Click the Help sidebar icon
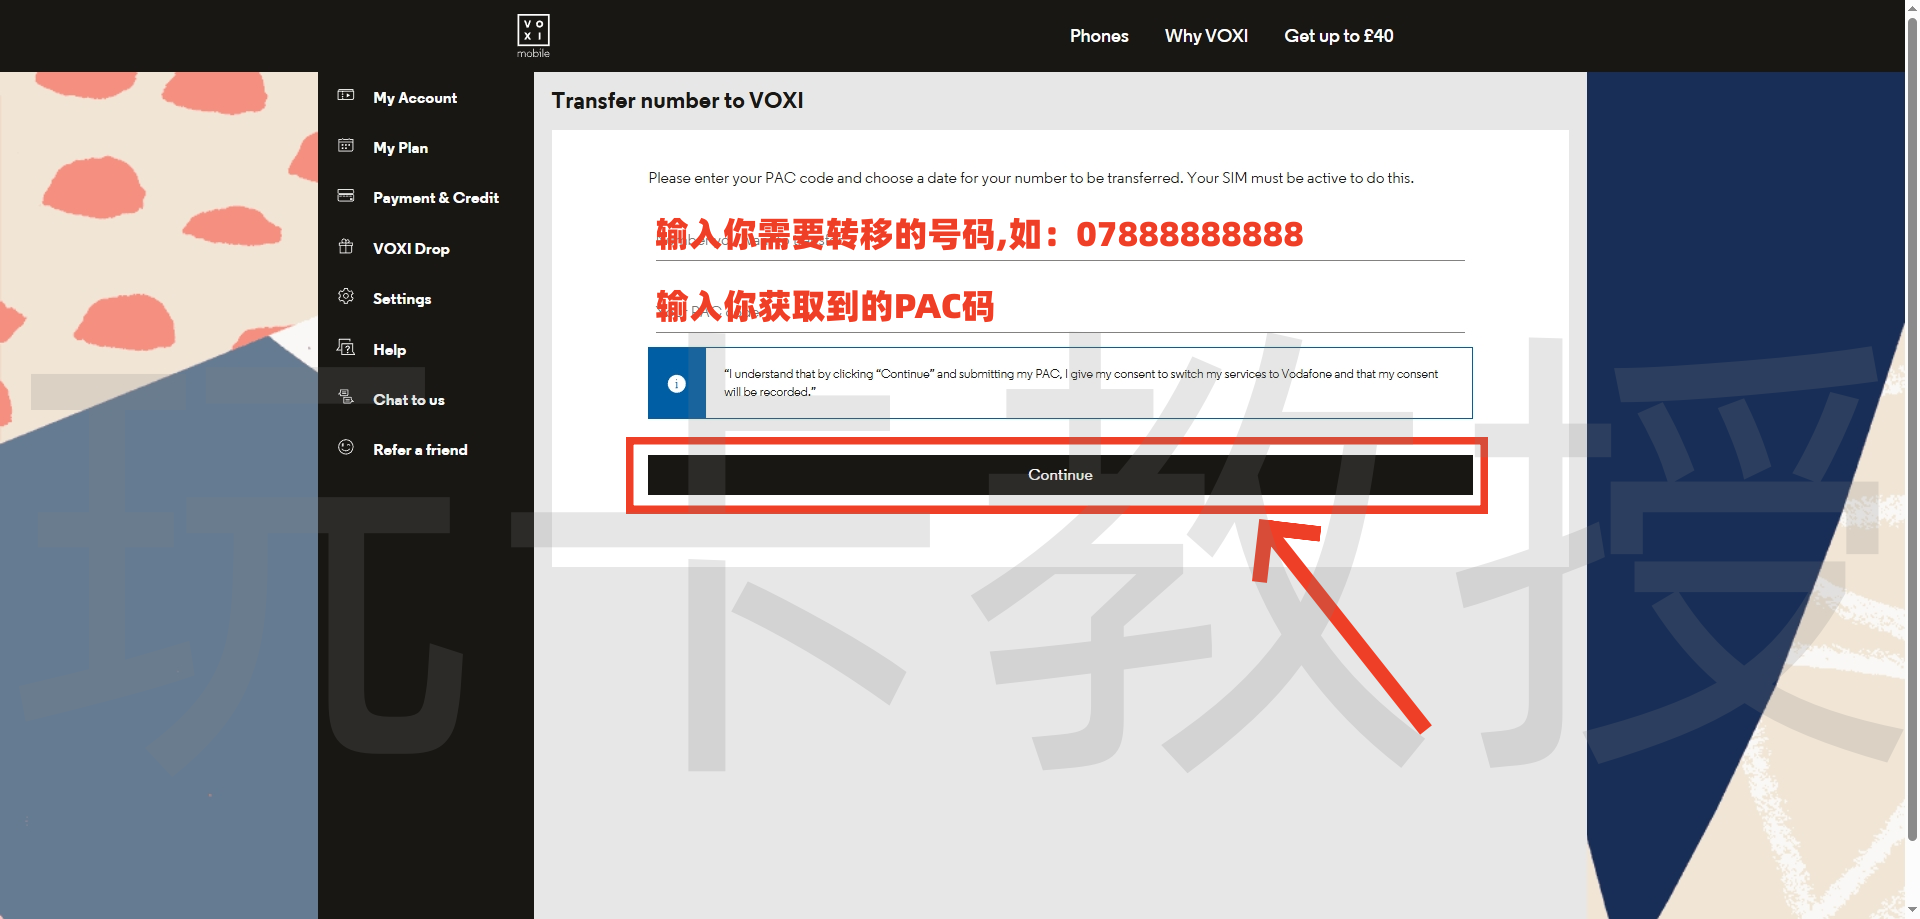This screenshot has width=1920, height=919. pos(346,347)
